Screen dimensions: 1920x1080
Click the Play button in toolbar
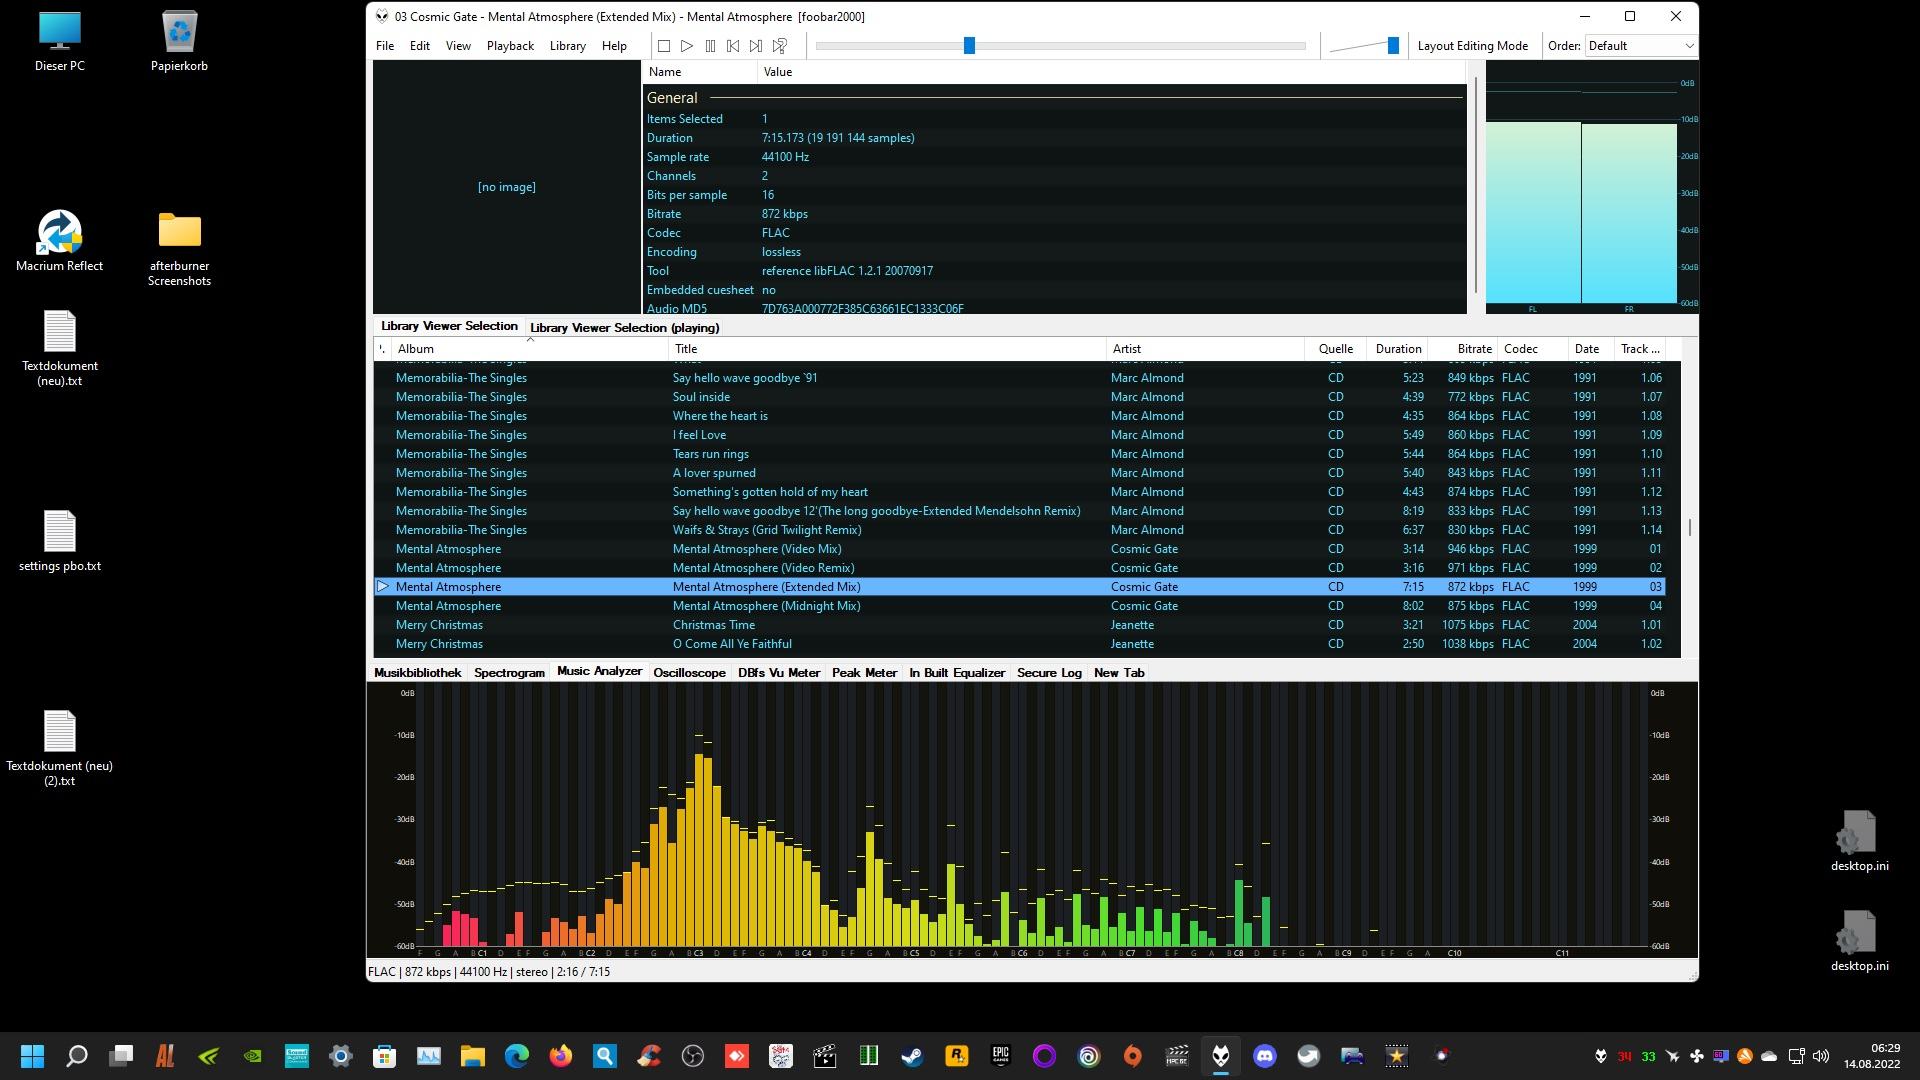687,46
